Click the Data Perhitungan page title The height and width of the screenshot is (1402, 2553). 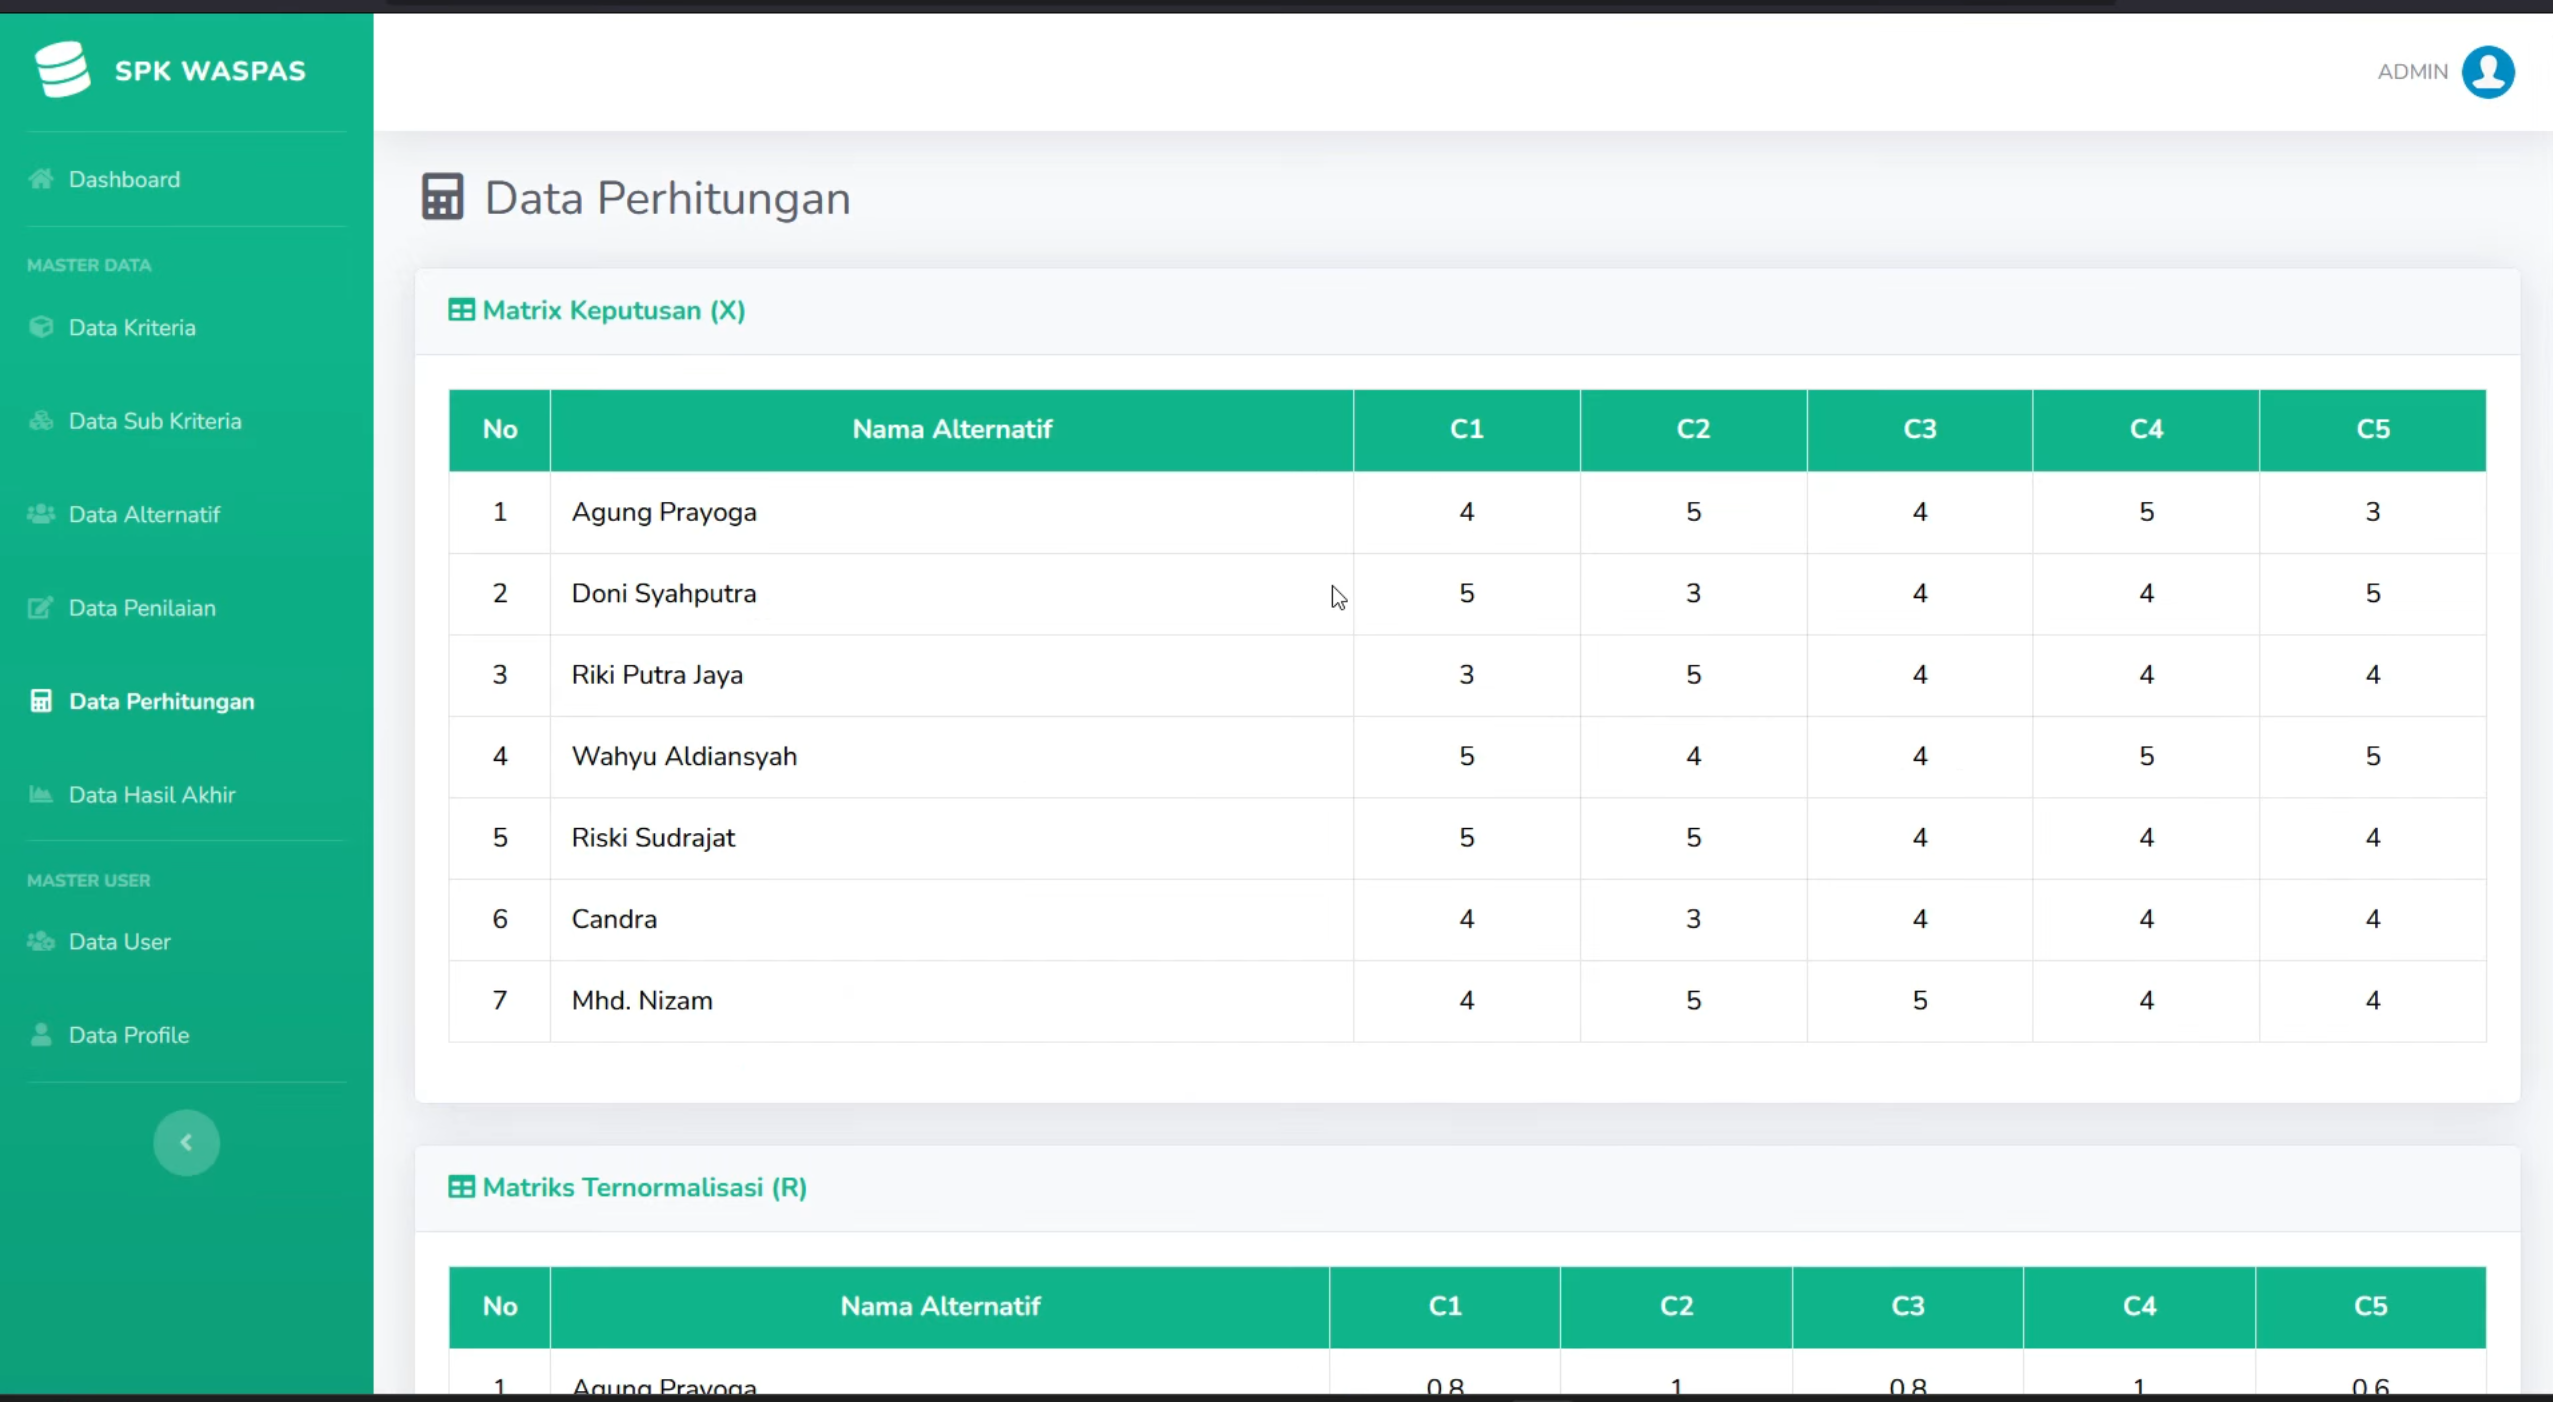667,197
